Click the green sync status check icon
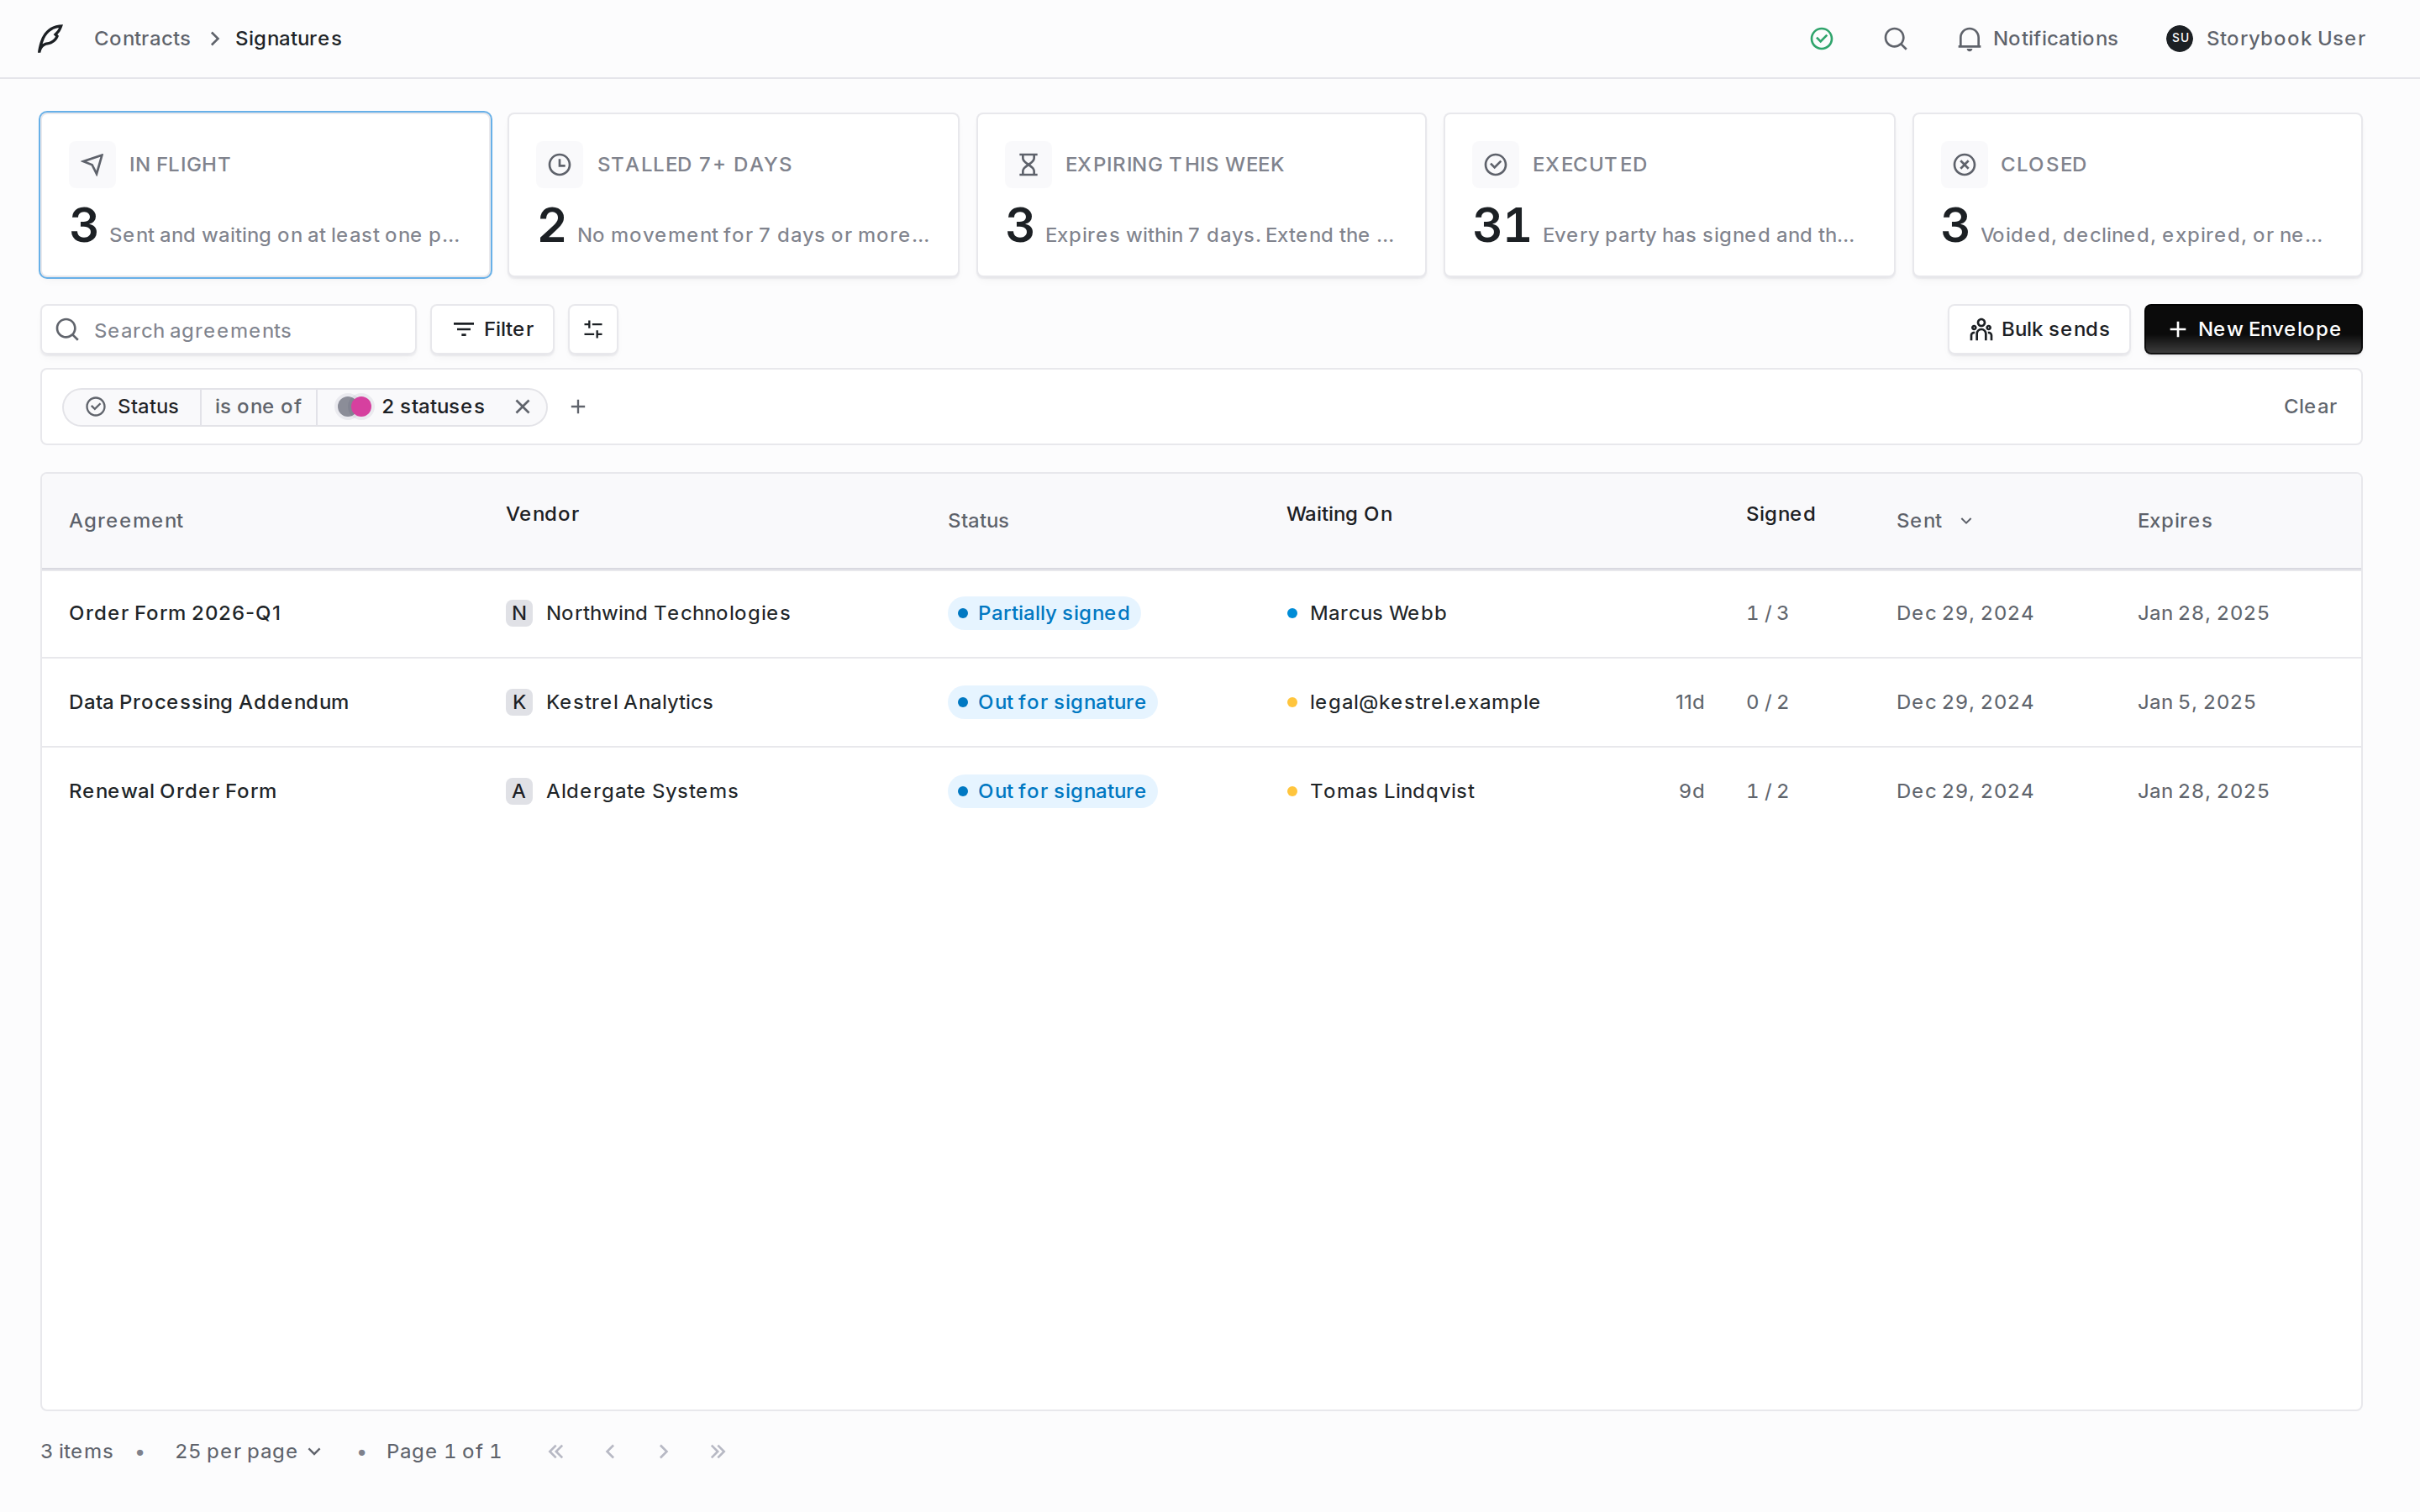Image resolution: width=2420 pixels, height=1512 pixels. click(x=1821, y=38)
